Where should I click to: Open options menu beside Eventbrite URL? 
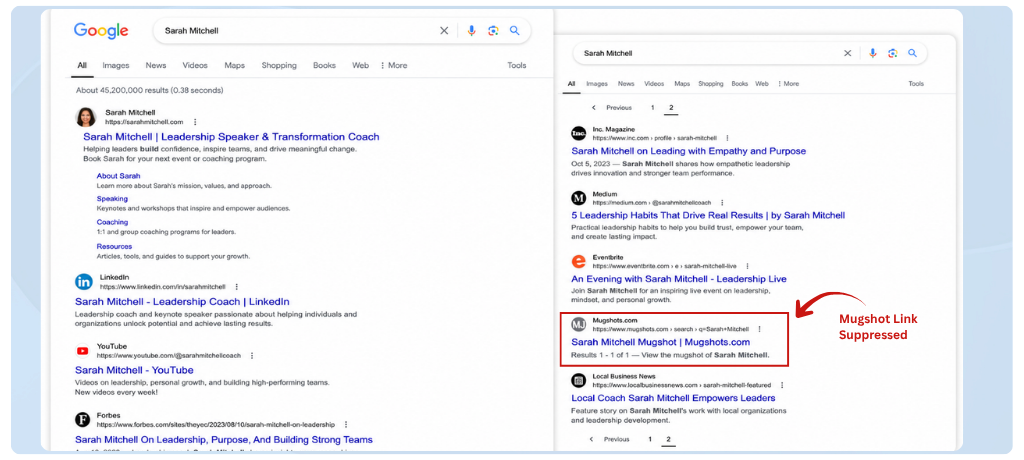747,267
